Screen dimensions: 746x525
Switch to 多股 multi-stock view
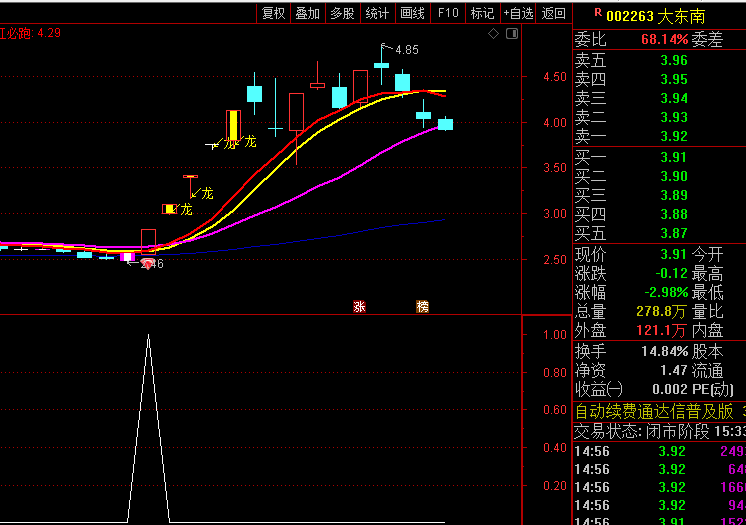[342, 13]
